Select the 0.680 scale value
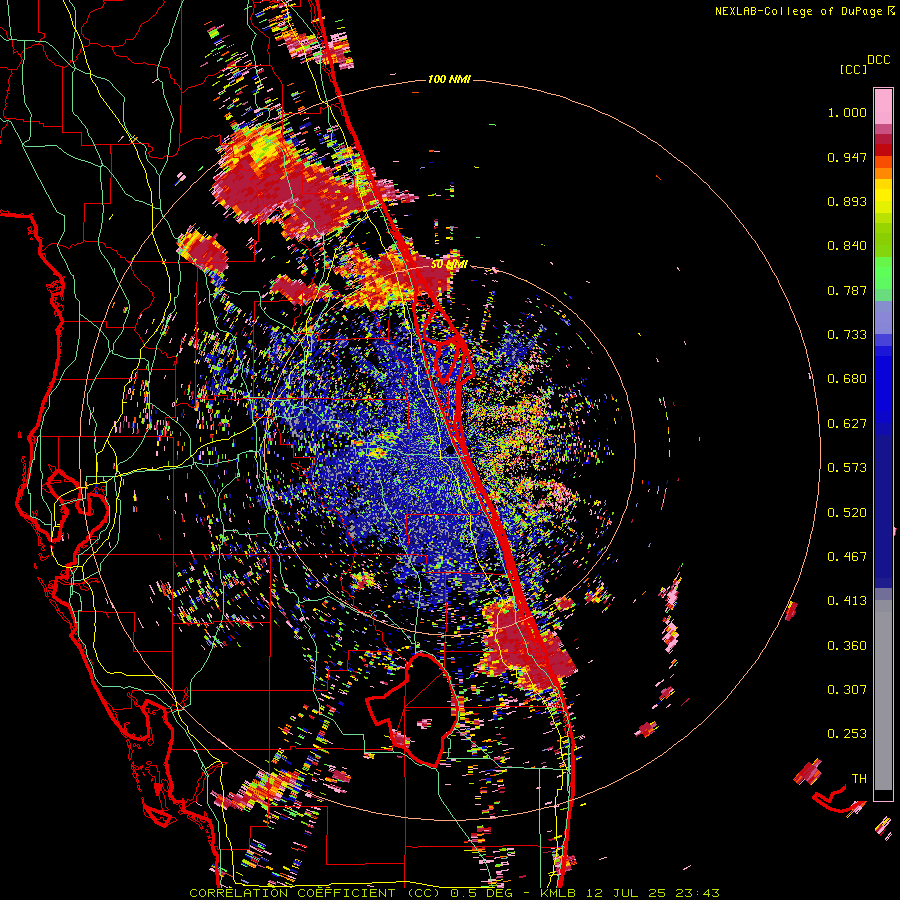 coord(847,379)
